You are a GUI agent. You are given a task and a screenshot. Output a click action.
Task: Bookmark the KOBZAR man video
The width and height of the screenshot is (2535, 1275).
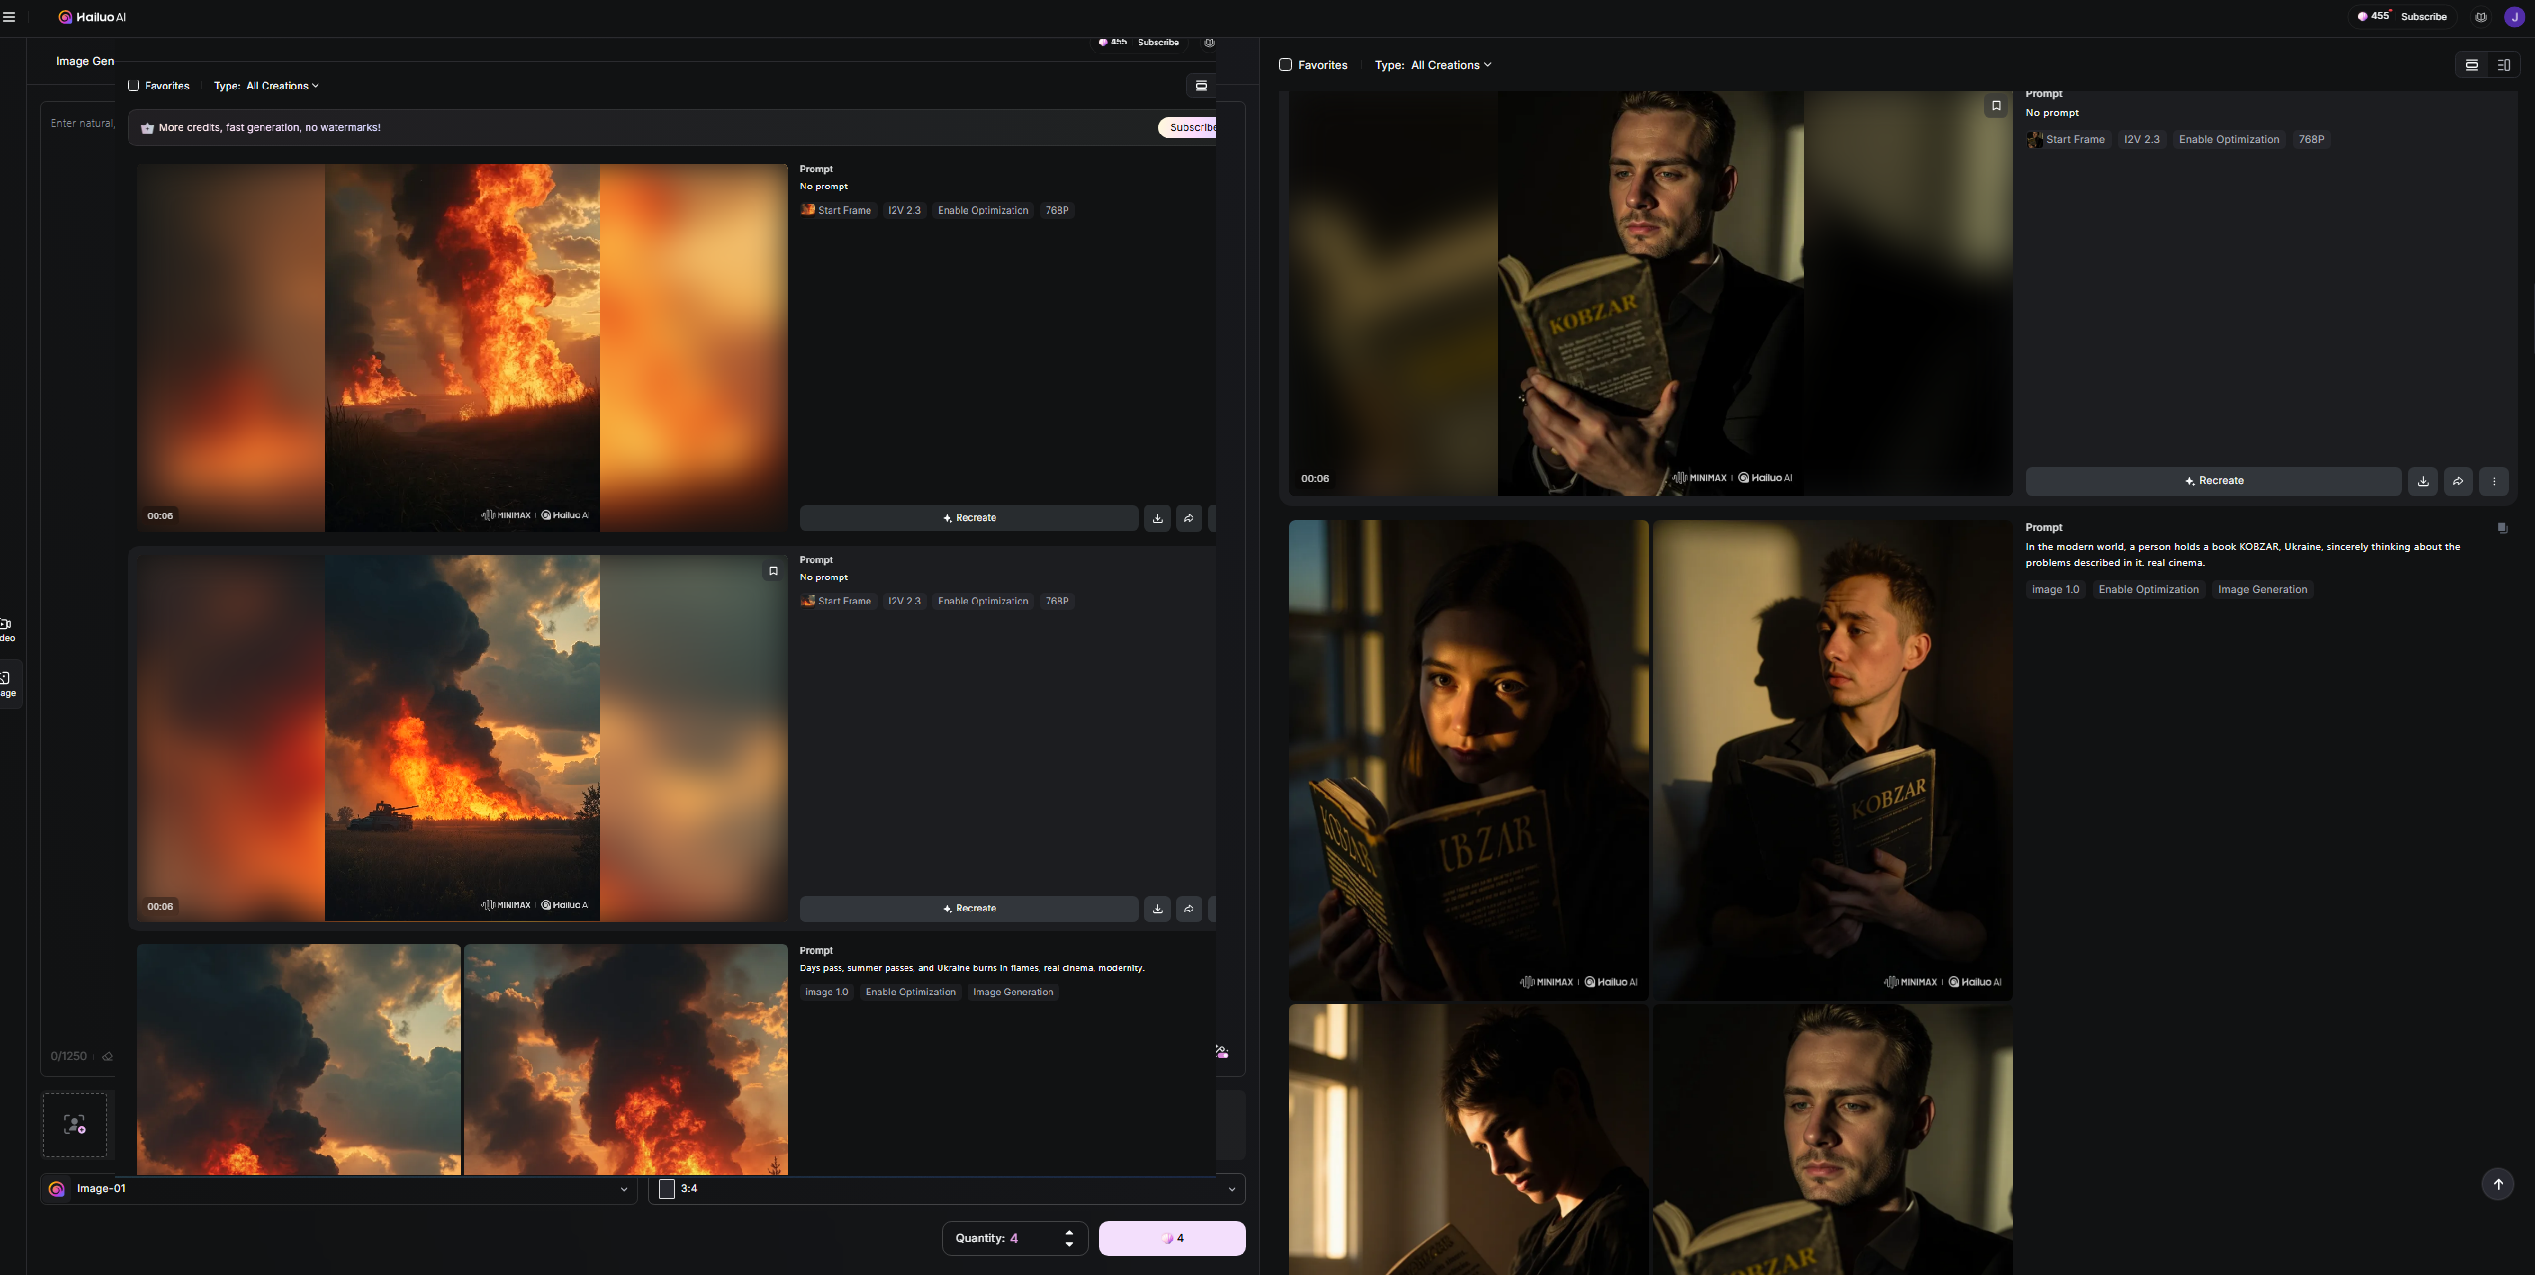tap(1996, 106)
